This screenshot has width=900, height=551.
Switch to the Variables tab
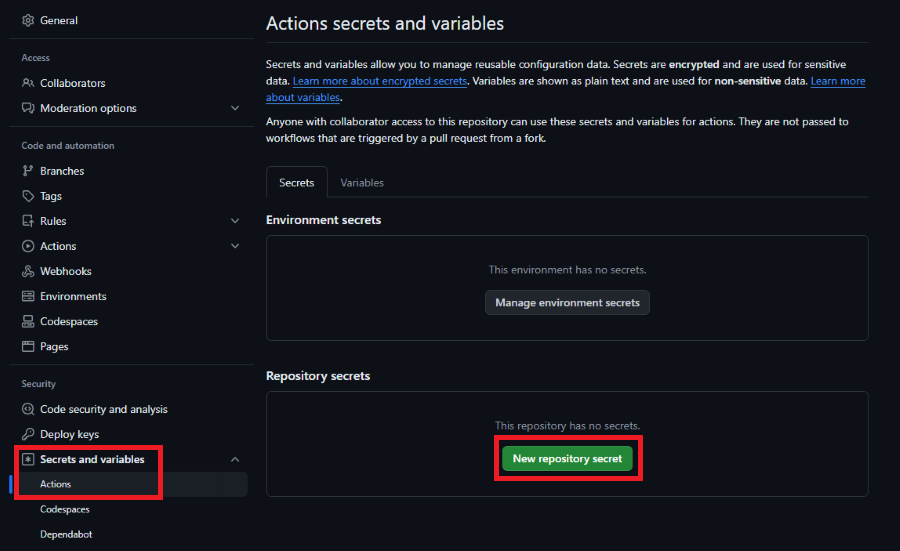tap(362, 183)
